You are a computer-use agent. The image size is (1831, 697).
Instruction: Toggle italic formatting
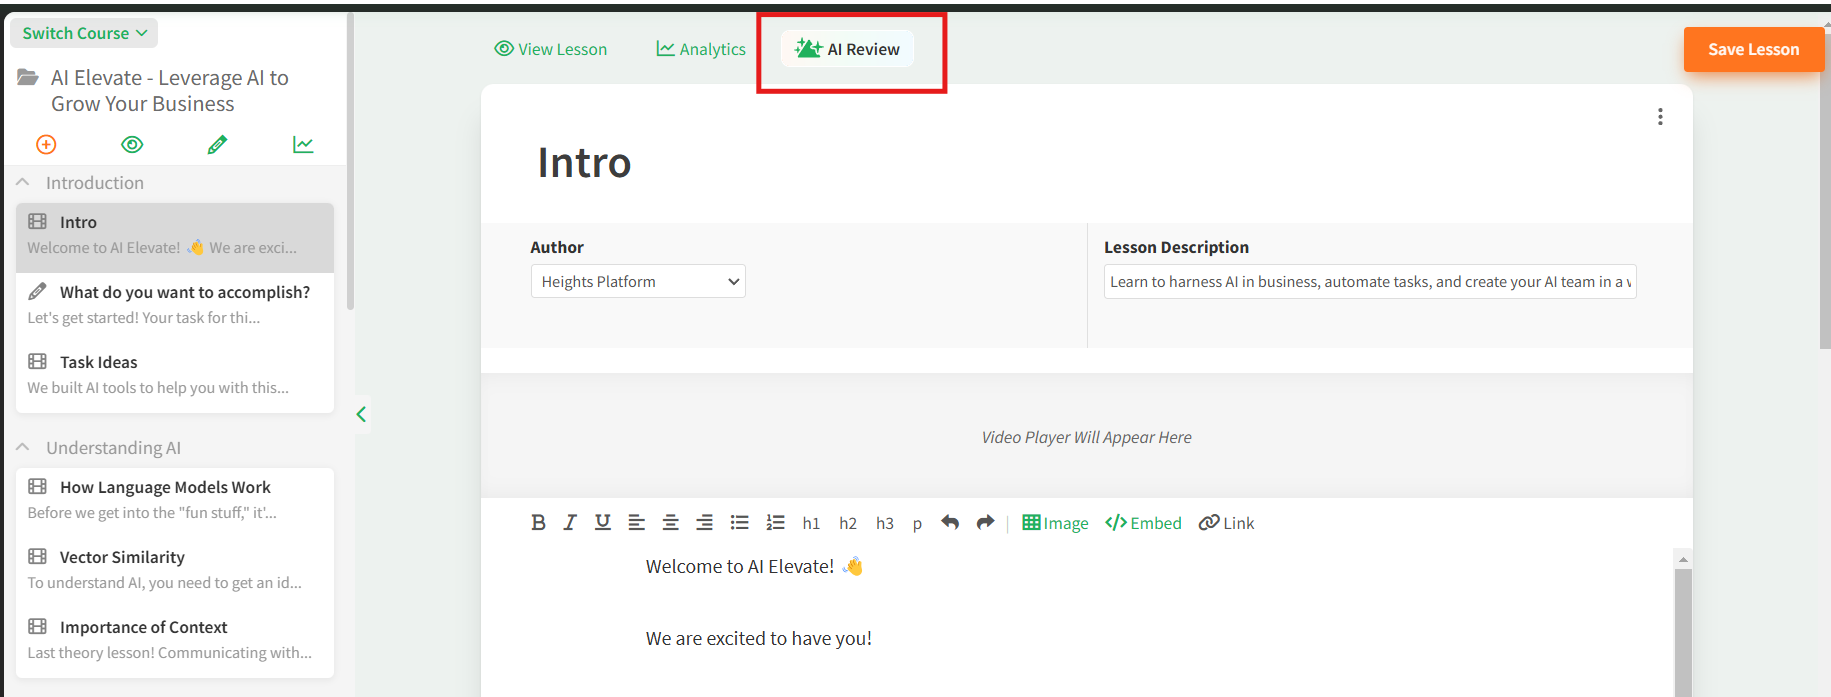click(570, 522)
